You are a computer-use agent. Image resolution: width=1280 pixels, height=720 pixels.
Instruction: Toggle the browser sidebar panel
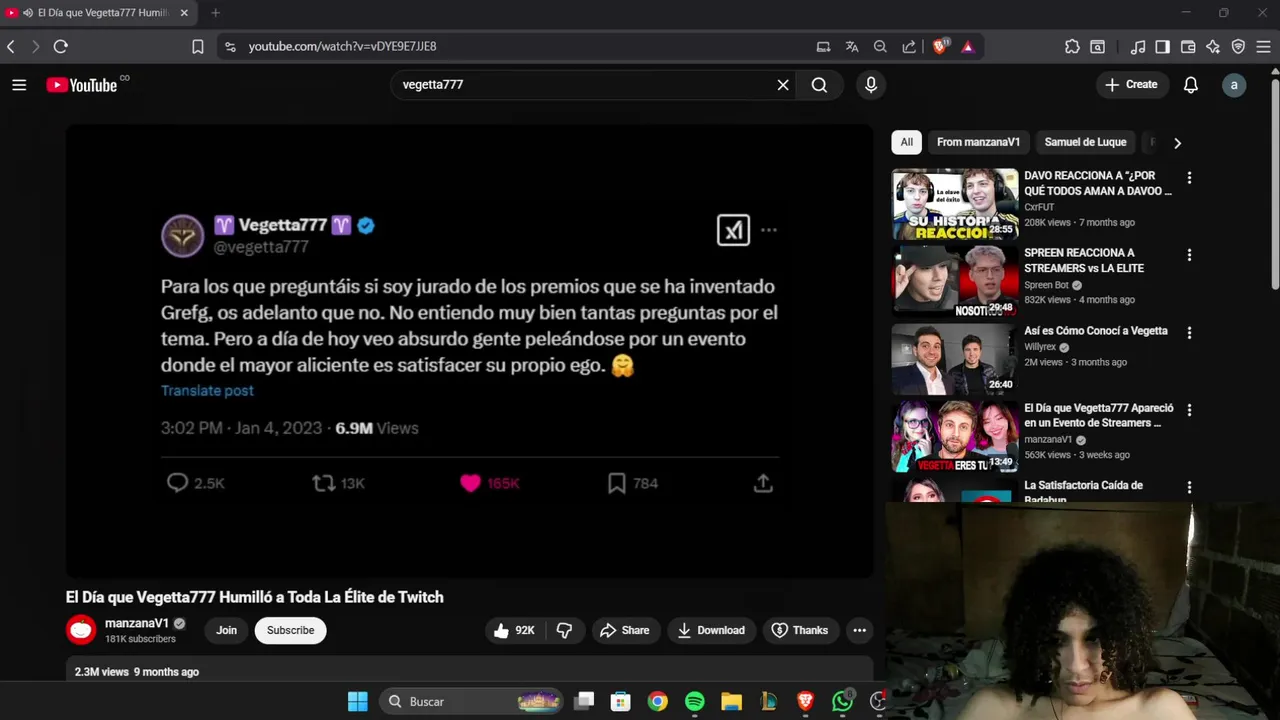tap(1162, 46)
